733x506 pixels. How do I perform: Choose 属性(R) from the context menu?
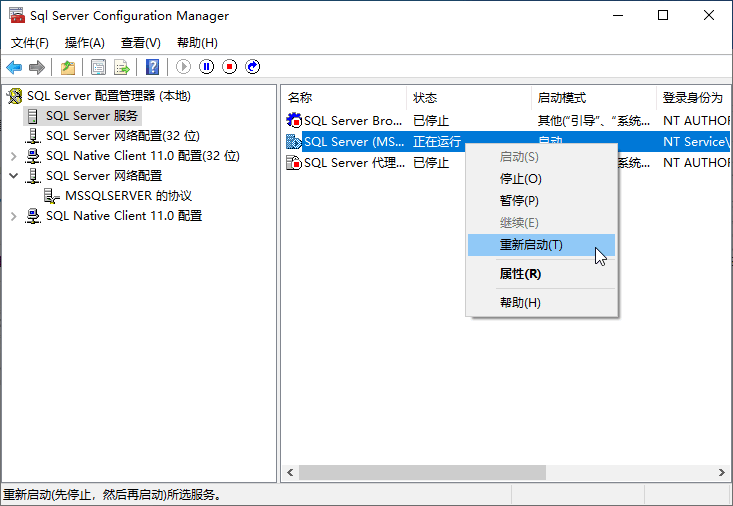541,274
